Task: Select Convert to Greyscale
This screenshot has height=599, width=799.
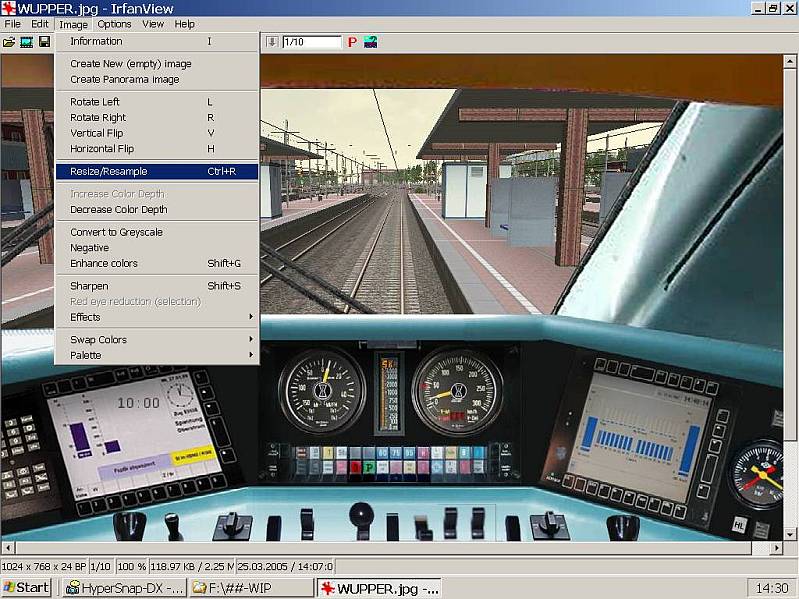Action: tap(157, 232)
